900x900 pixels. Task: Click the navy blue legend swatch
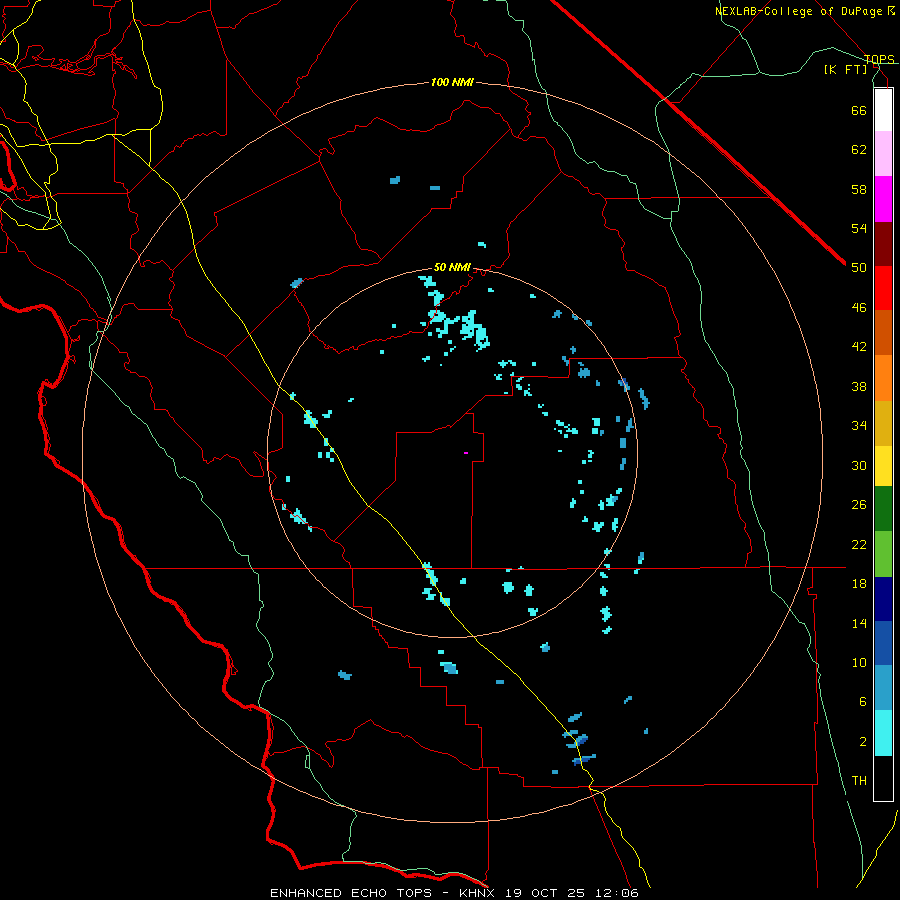click(x=883, y=599)
